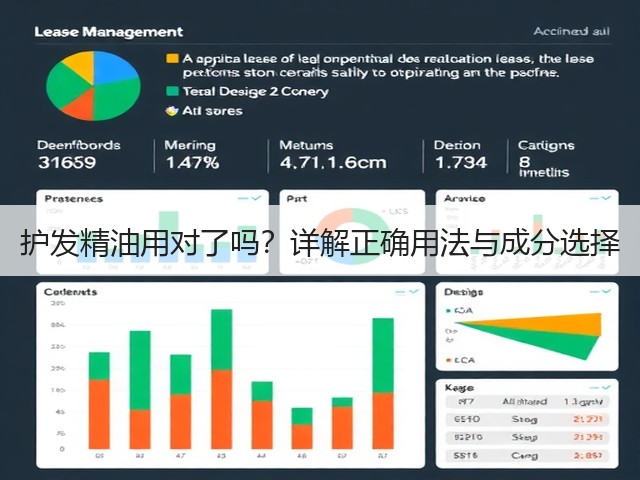
Task: Select the green legend marker in Desigs panel
Action: click(449, 311)
